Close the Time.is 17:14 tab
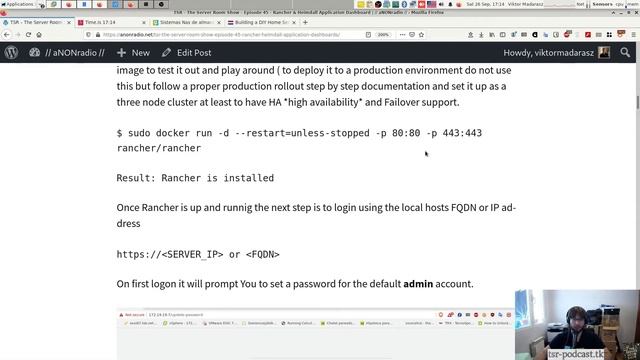 coord(144,22)
